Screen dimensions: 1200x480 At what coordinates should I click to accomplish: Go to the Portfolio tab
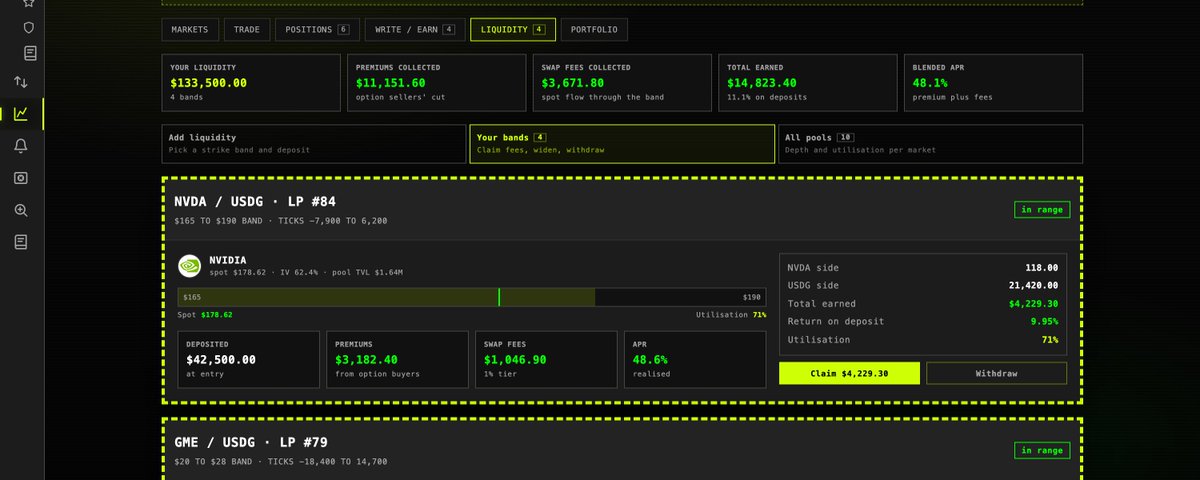[594, 30]
